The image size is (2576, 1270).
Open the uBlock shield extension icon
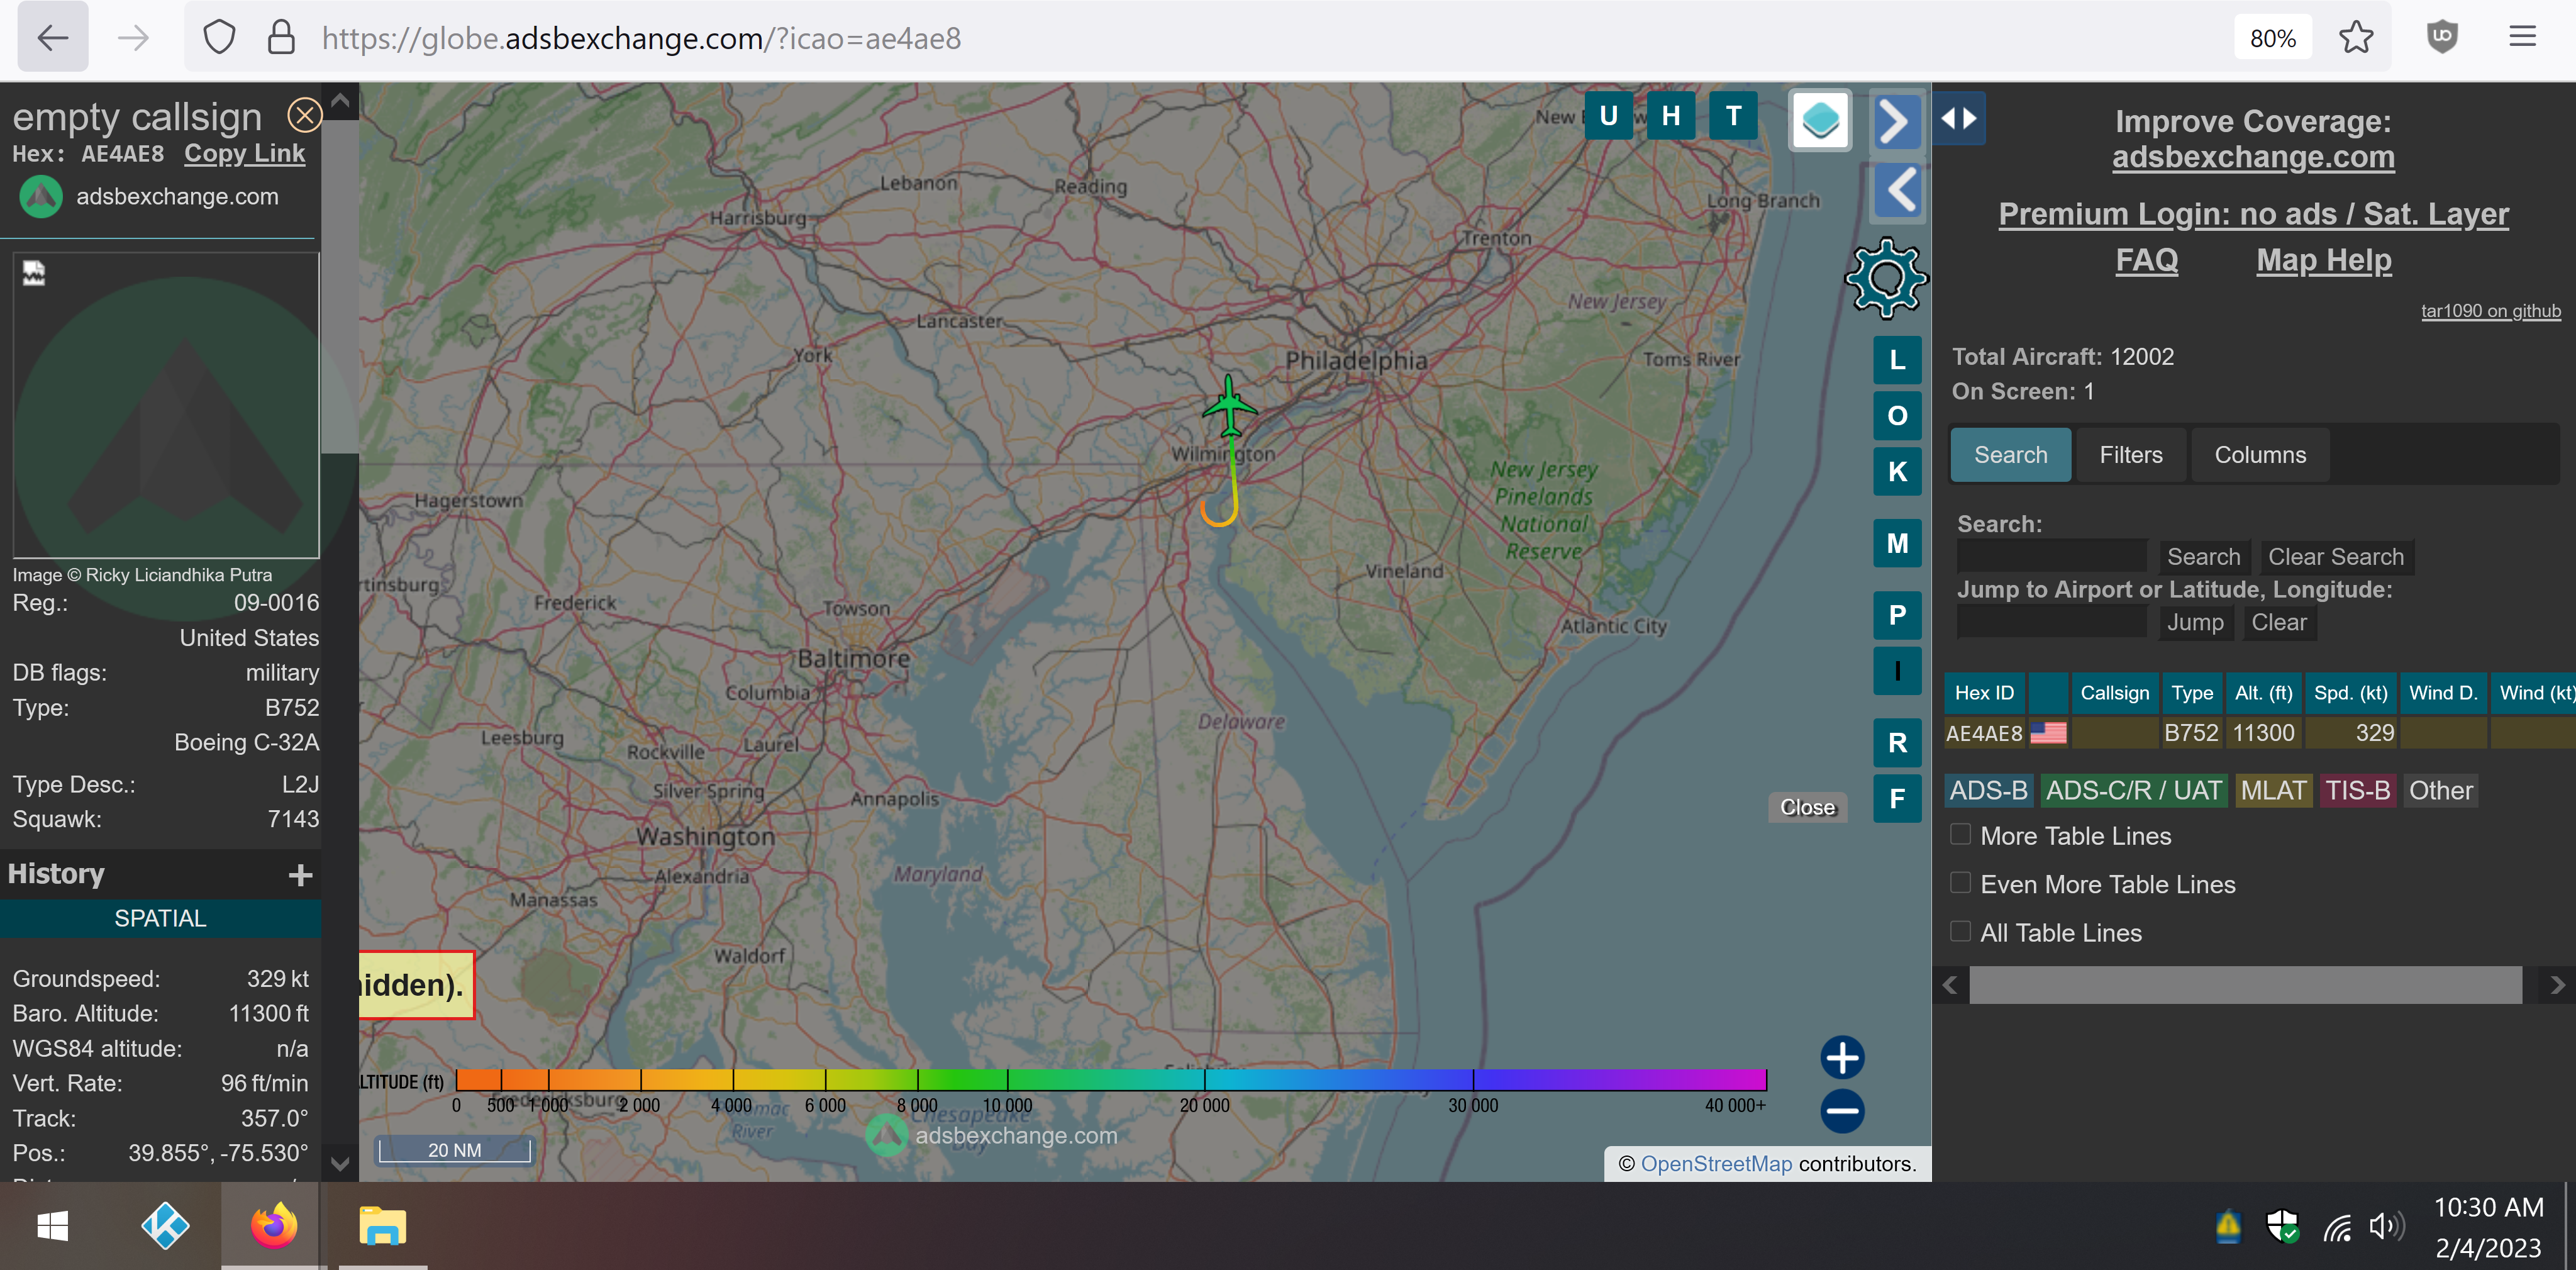pyautogui.click(x=2442, y=38)
